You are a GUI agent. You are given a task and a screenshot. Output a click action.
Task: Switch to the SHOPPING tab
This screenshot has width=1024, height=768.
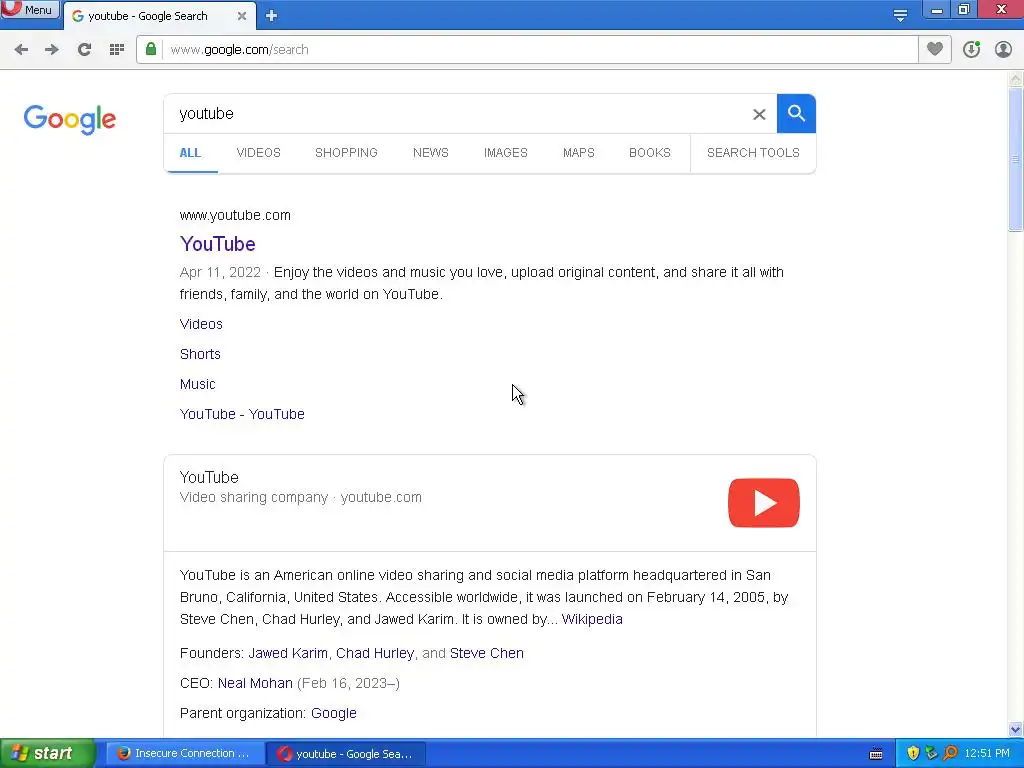pyautogui.click(x=346, y=153)
